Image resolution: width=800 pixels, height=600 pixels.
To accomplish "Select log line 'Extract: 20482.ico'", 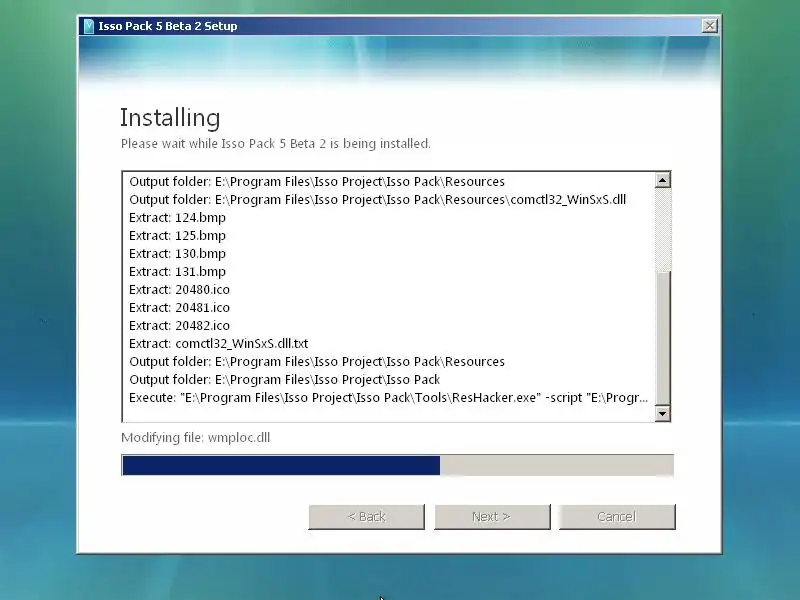I will pos(179,326).
